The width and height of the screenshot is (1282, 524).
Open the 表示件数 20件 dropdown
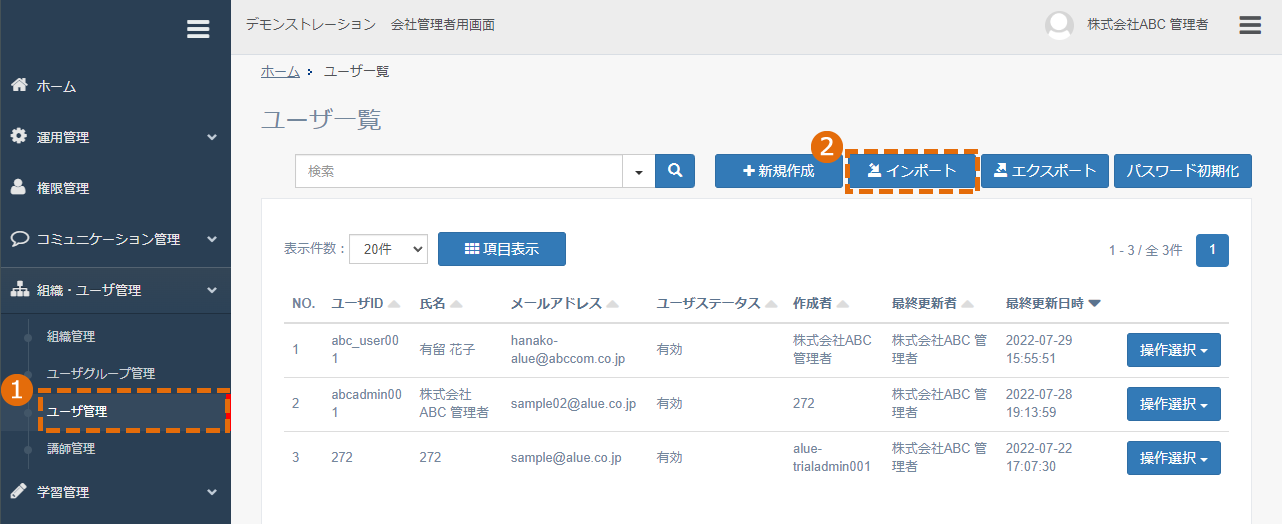[x=388, y=249]
